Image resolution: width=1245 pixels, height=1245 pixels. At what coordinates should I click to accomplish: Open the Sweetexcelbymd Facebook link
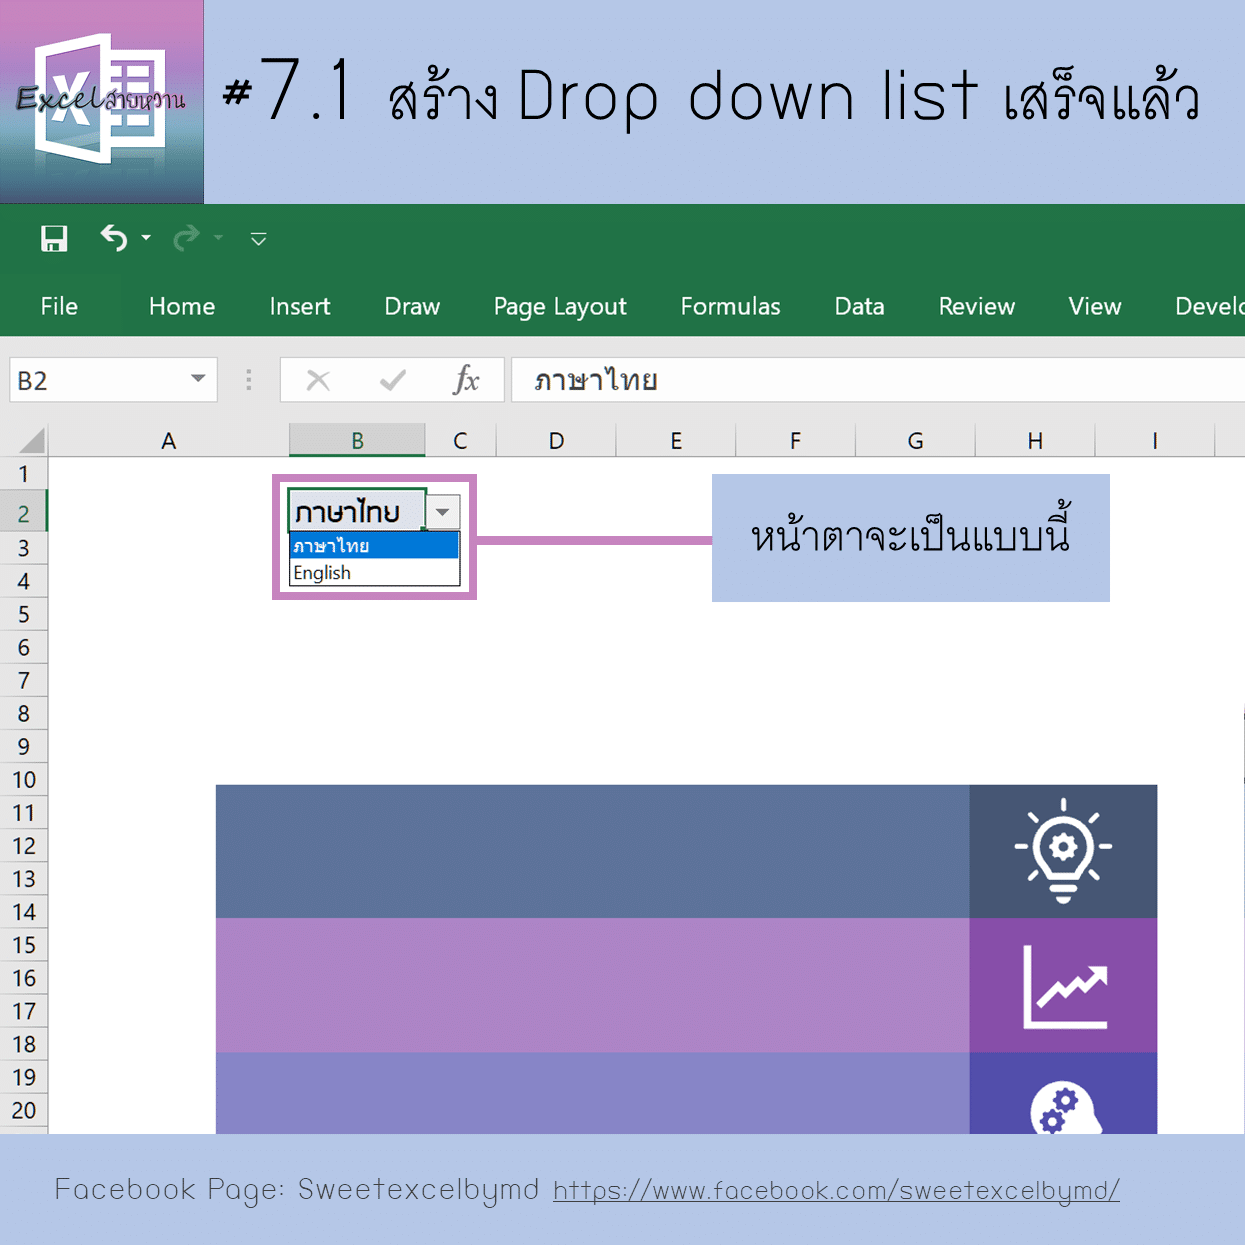(836, 1190)
